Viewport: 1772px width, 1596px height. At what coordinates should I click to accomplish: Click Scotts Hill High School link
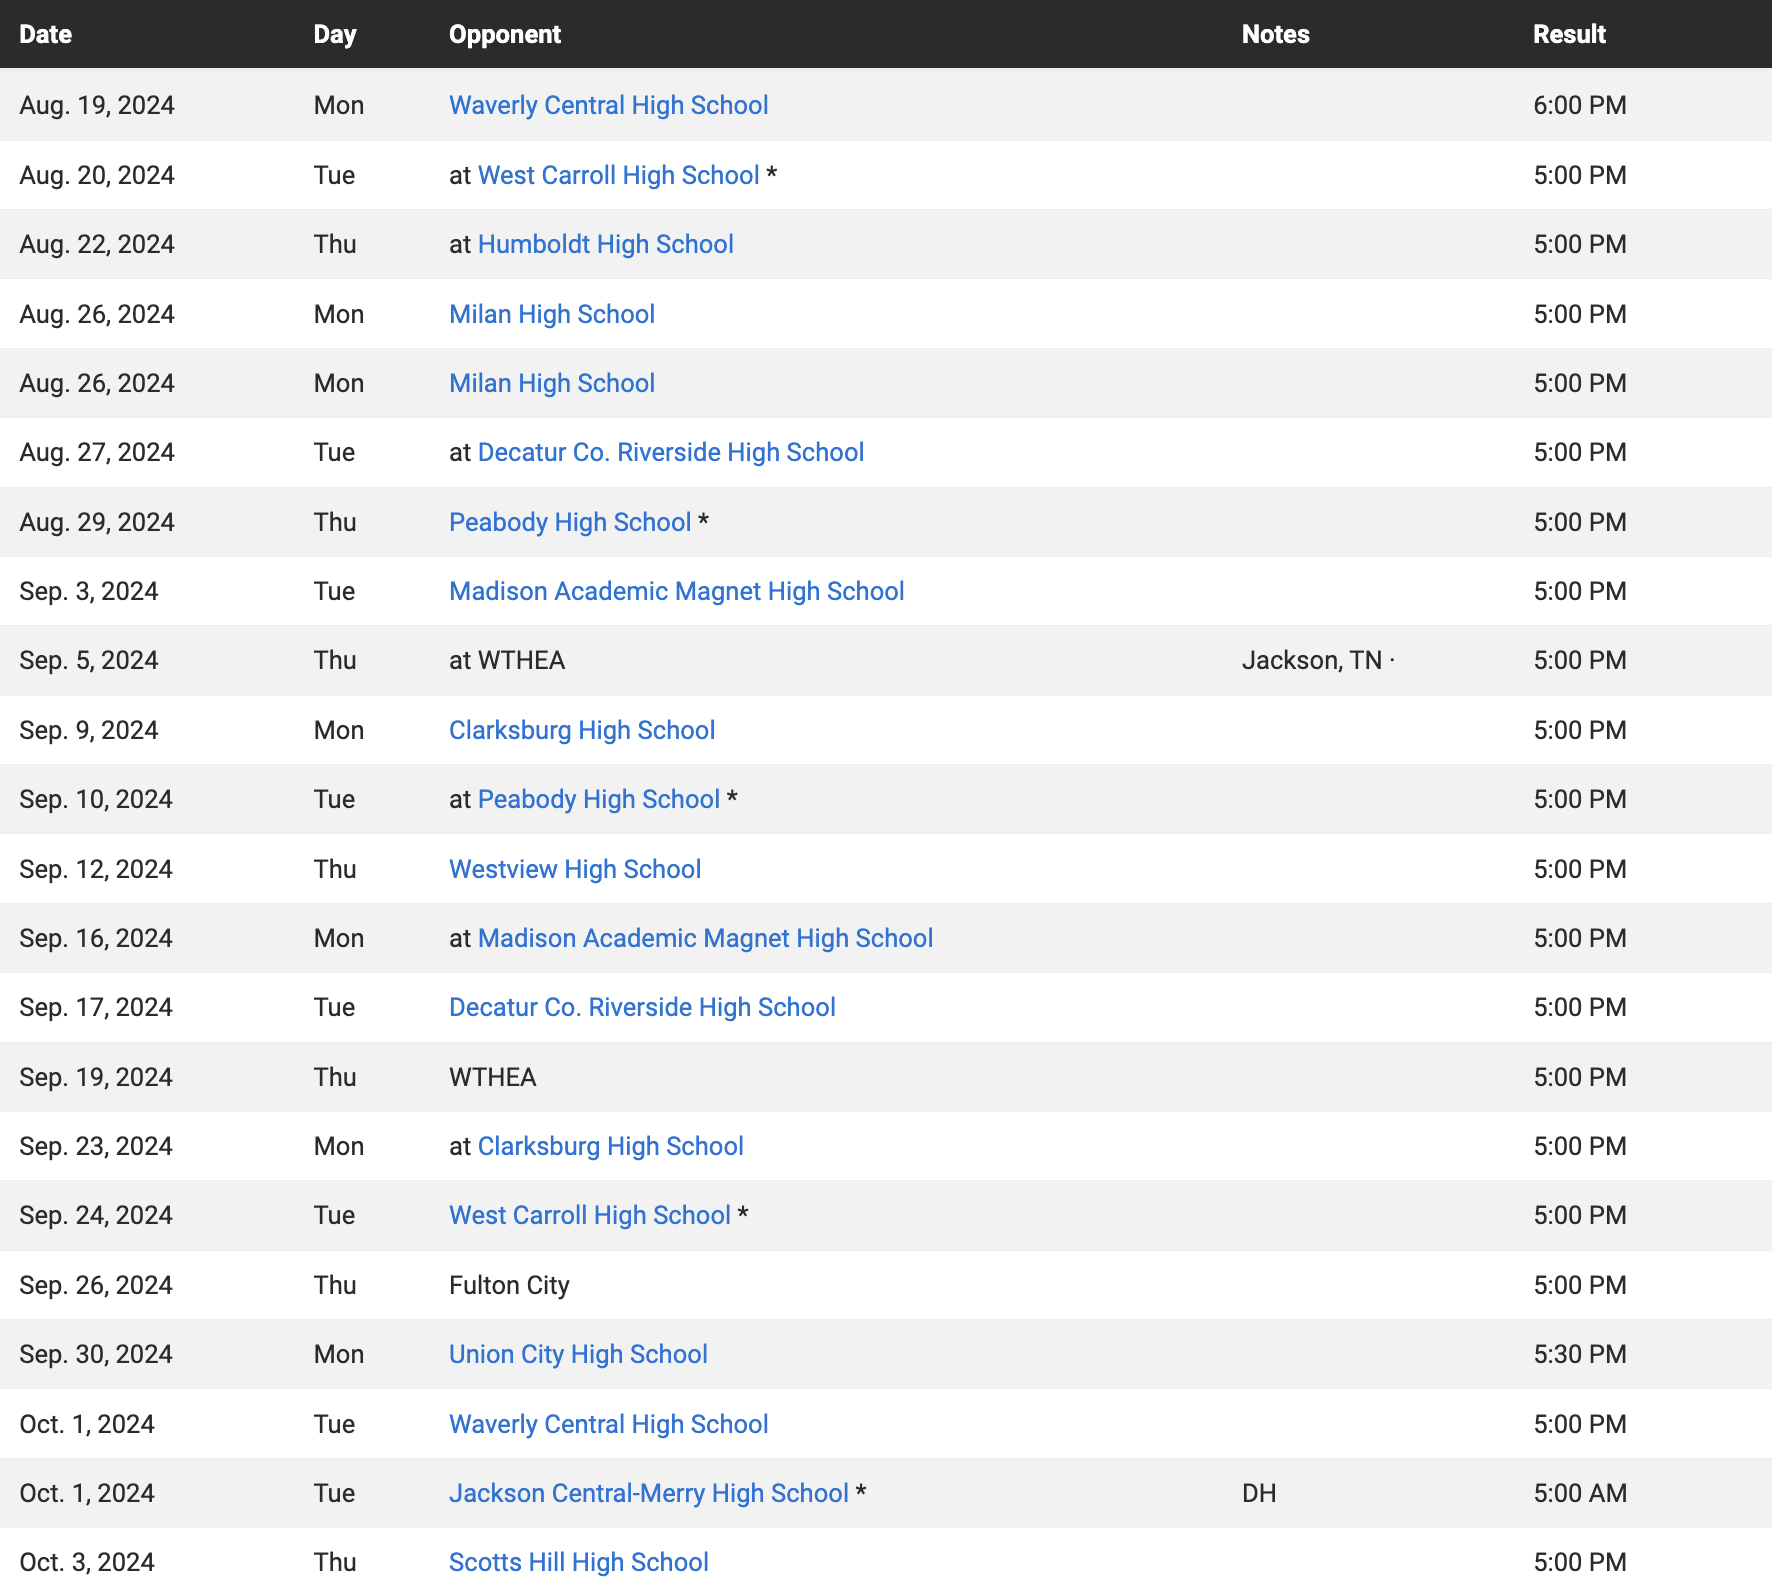[578, 1562]
